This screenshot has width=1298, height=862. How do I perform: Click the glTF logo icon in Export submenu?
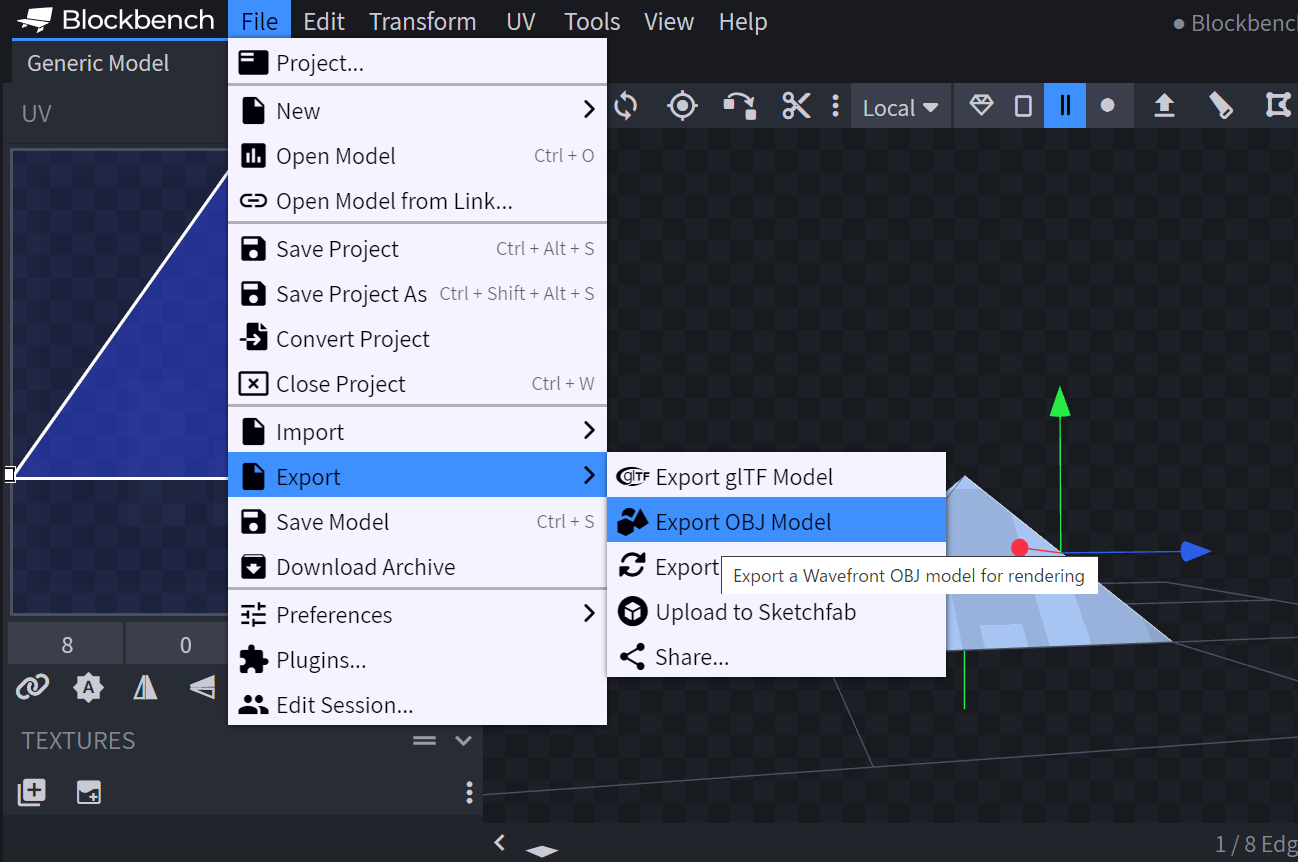pos(632,477)
